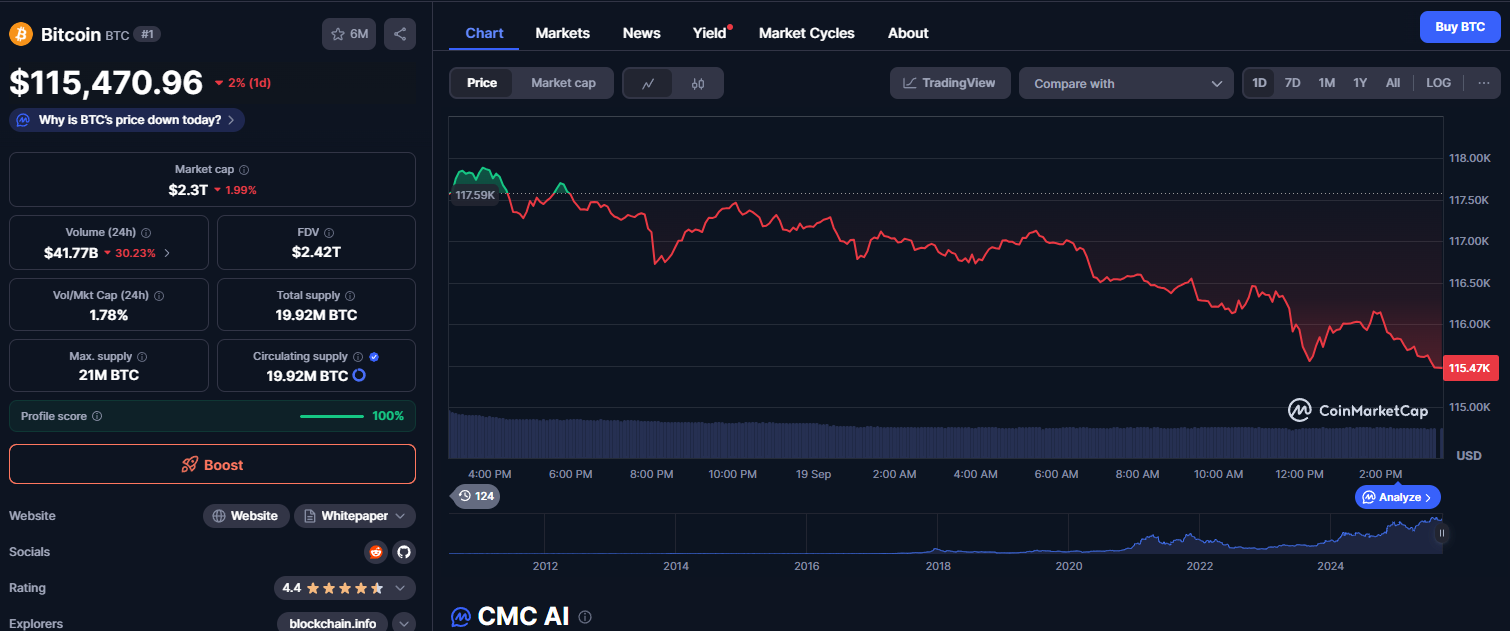
Task: Select the 1M time range
Action: [1327, 83]
